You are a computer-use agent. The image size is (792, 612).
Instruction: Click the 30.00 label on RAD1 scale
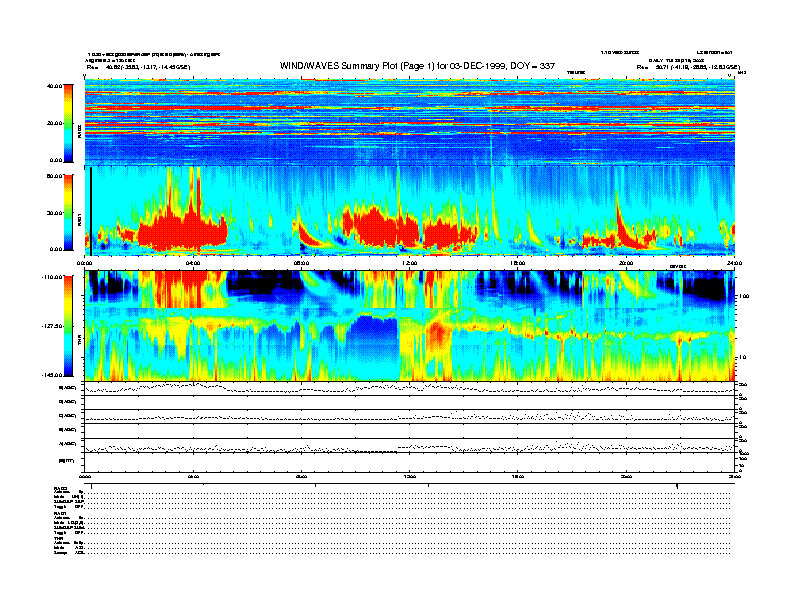pyautogui.click(x=55, y=213)
